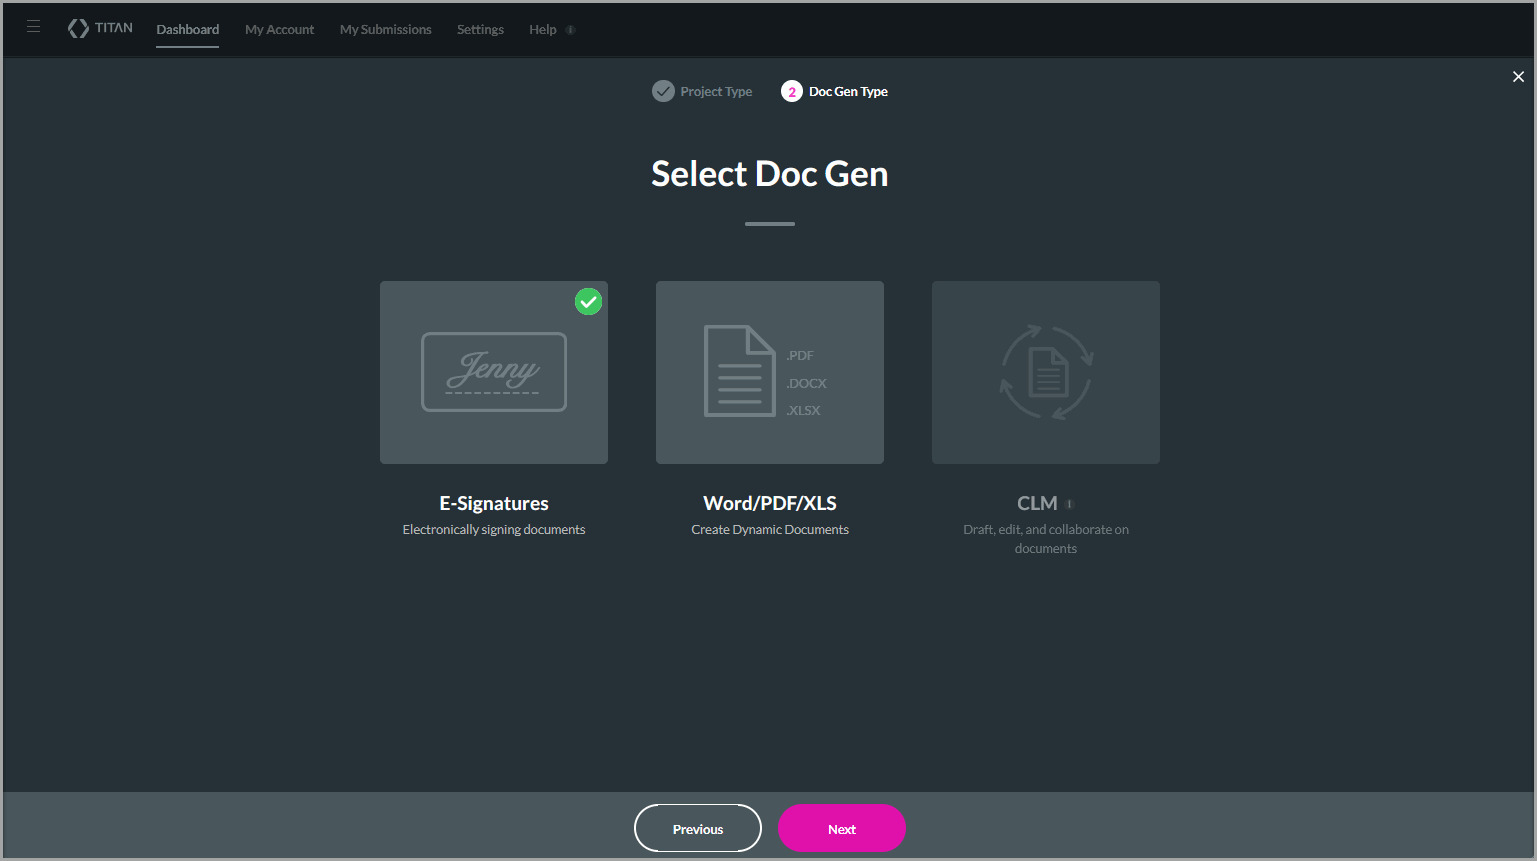Proceed with the Next button
1537x861 pixels.
(x=842, y=828)
